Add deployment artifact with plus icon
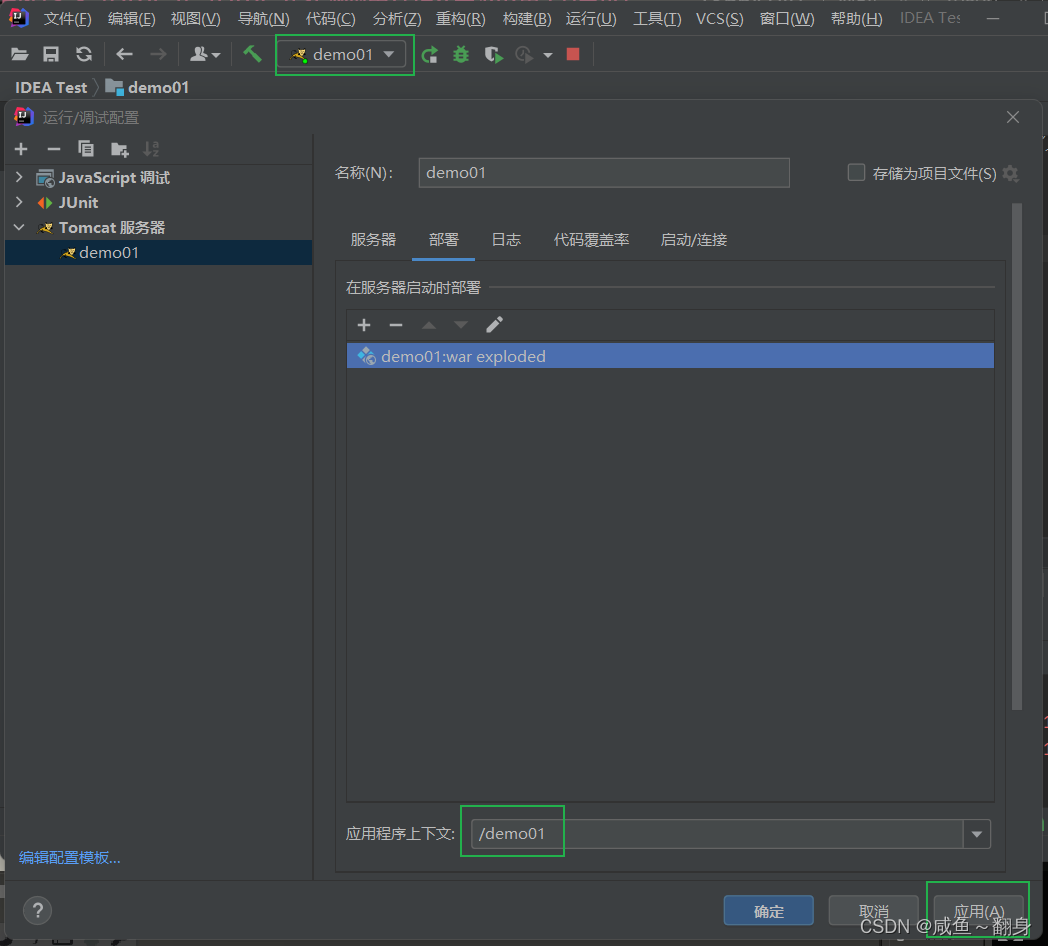Image resolution: width=1048 pixels, height=946 pixels. click(x=364, y=325)
